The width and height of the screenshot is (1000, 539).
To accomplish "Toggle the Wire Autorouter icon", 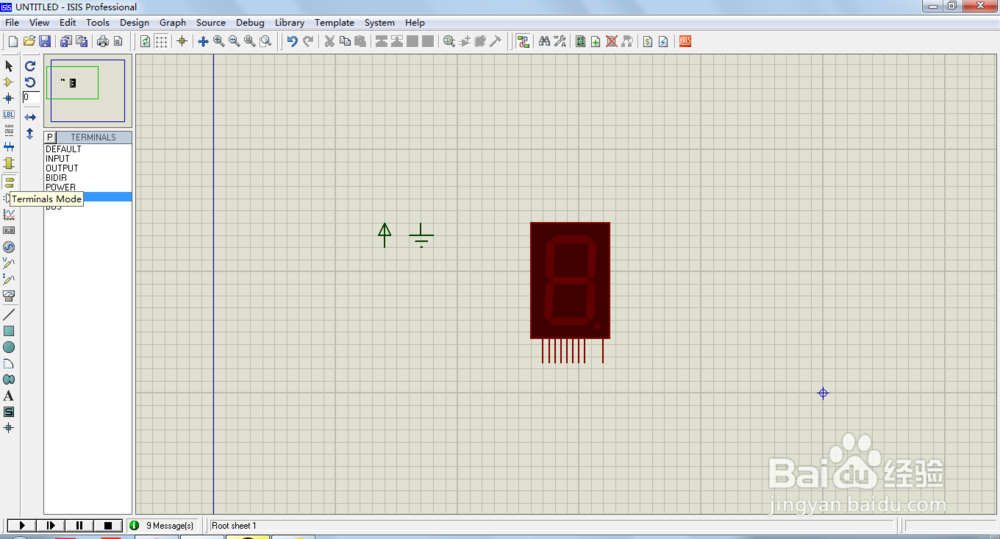I will pyautogui.click(x=523, y=41).
